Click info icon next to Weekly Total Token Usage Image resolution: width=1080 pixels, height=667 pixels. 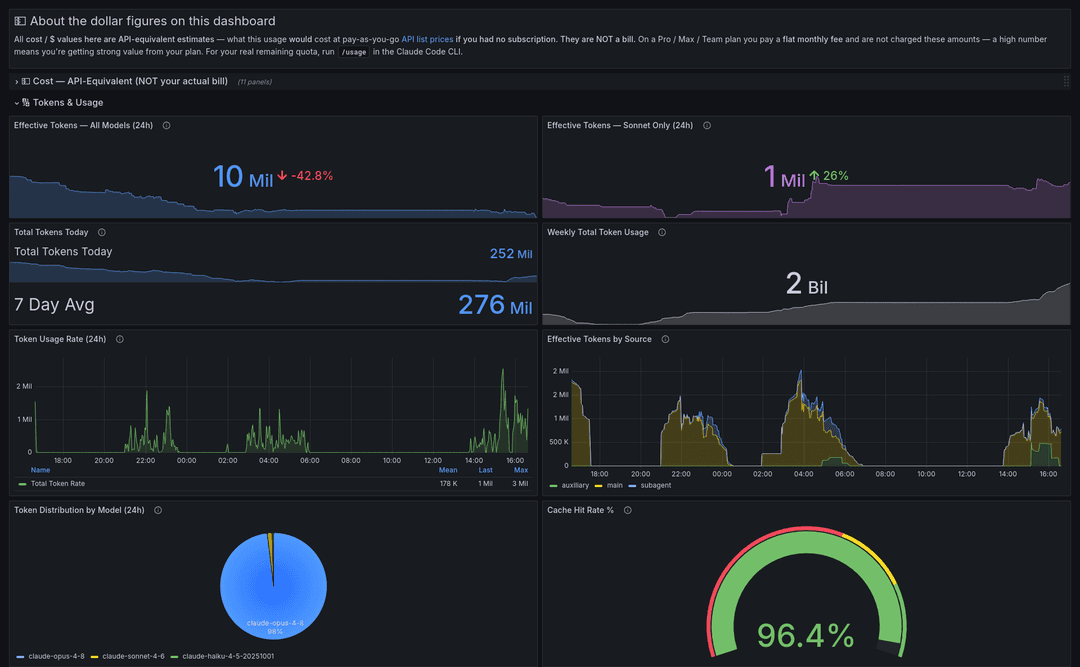(x=662, y=232)
